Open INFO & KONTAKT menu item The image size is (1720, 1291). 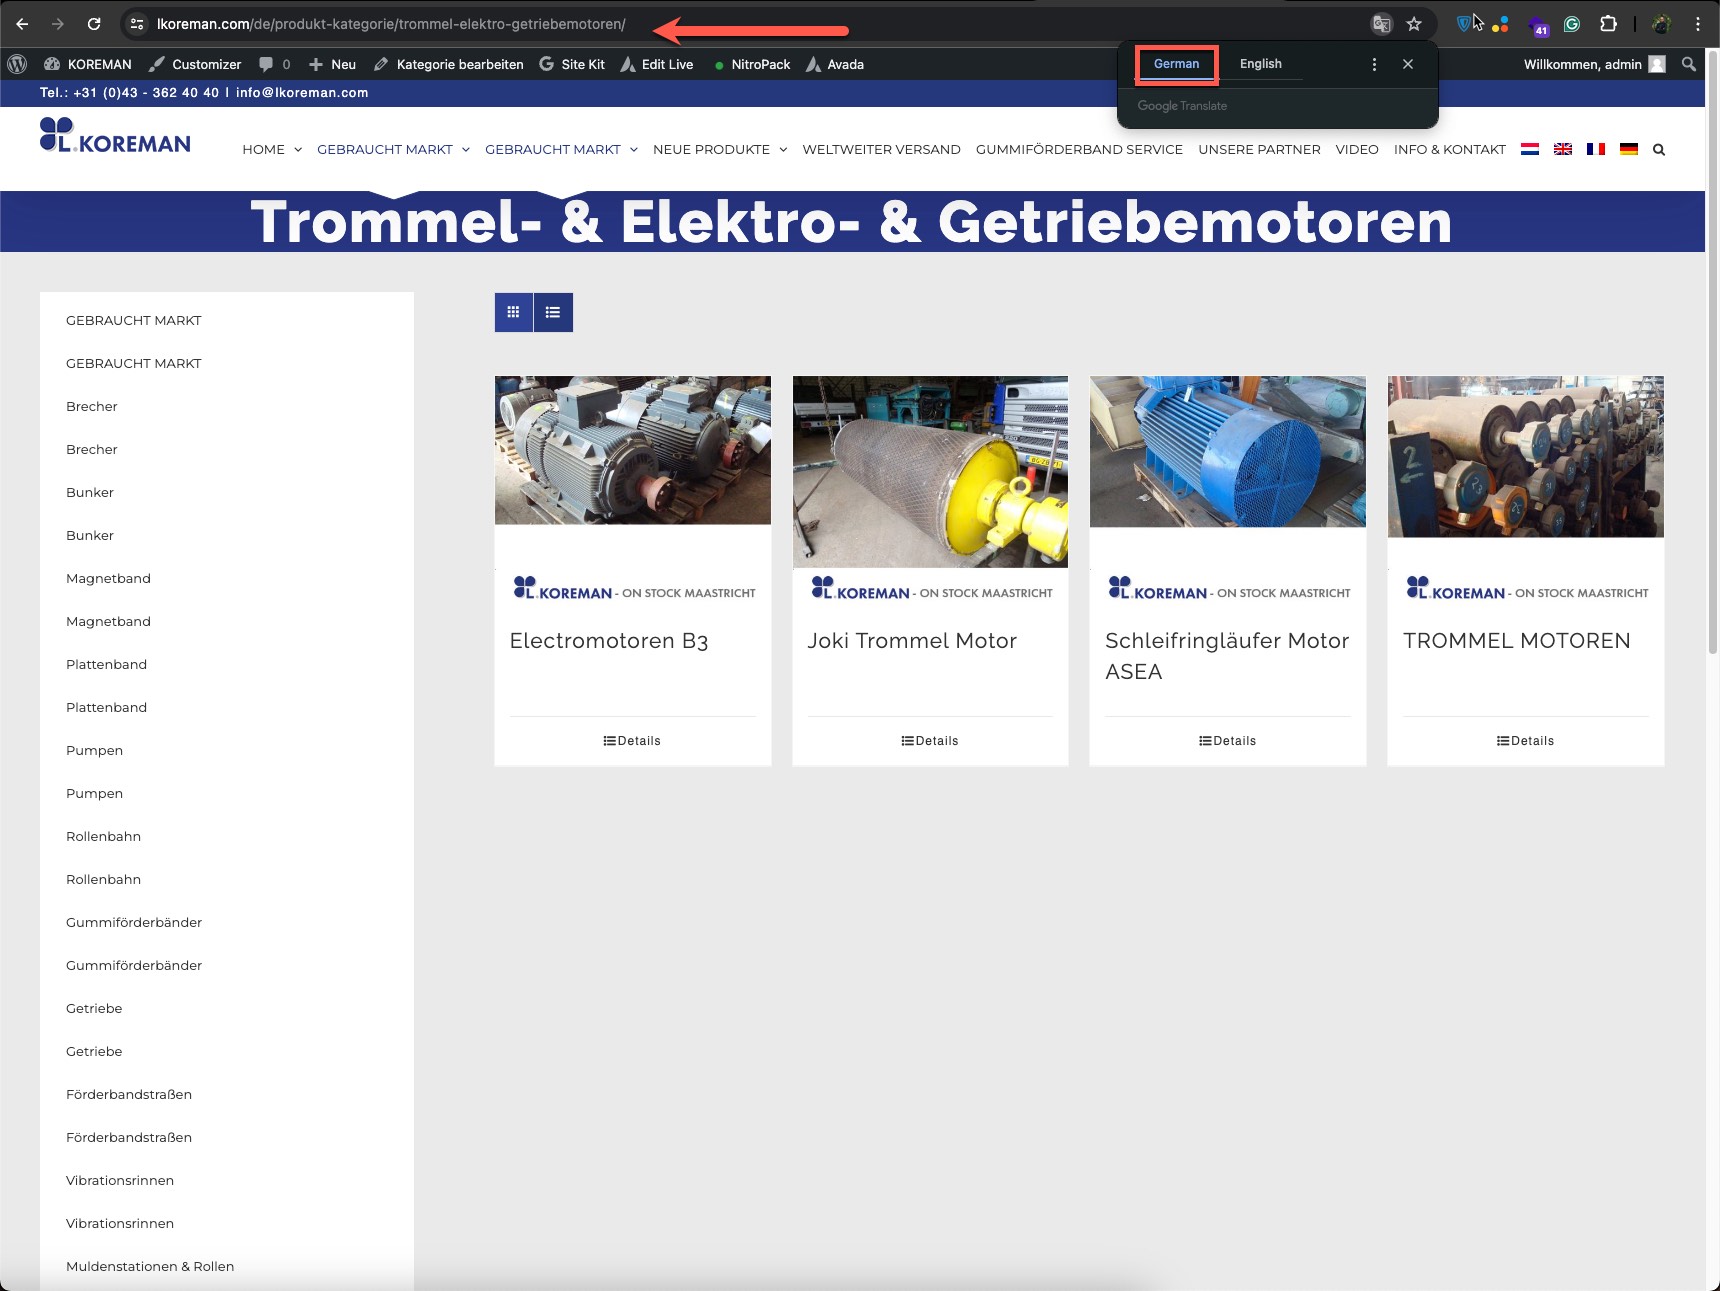click(x=1449, y=149)
